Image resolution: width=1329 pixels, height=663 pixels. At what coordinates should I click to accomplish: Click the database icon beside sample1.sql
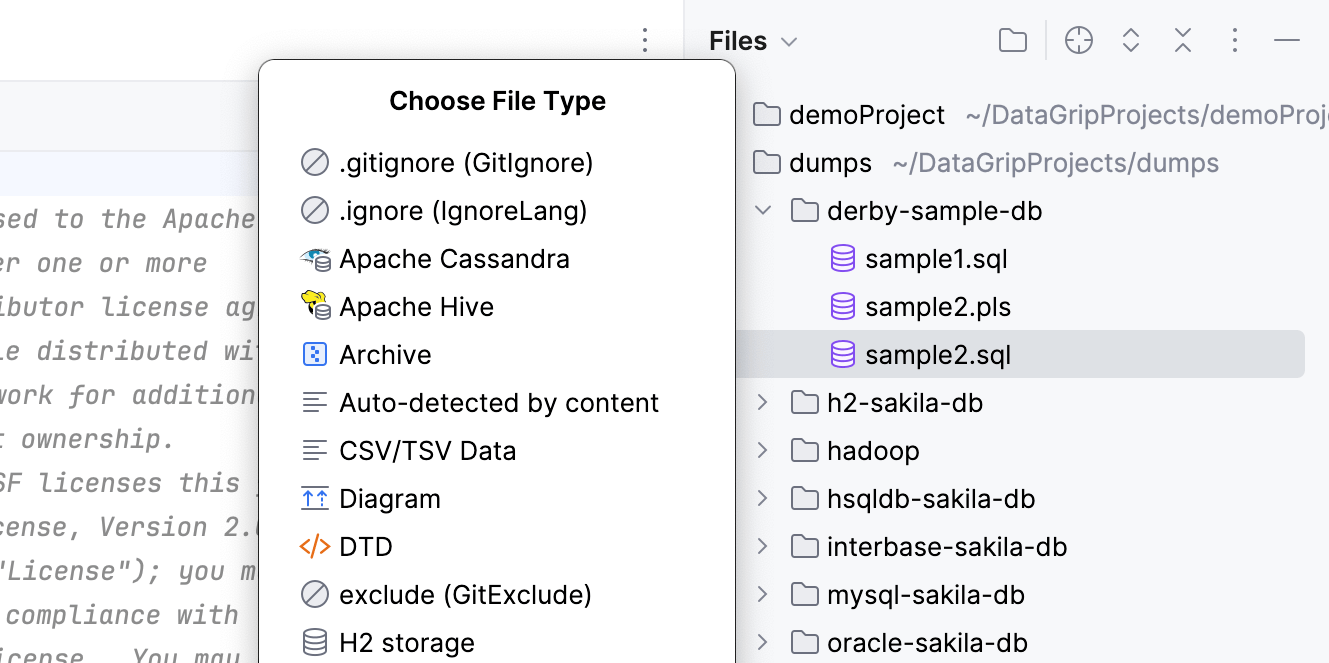click(843, 258)
